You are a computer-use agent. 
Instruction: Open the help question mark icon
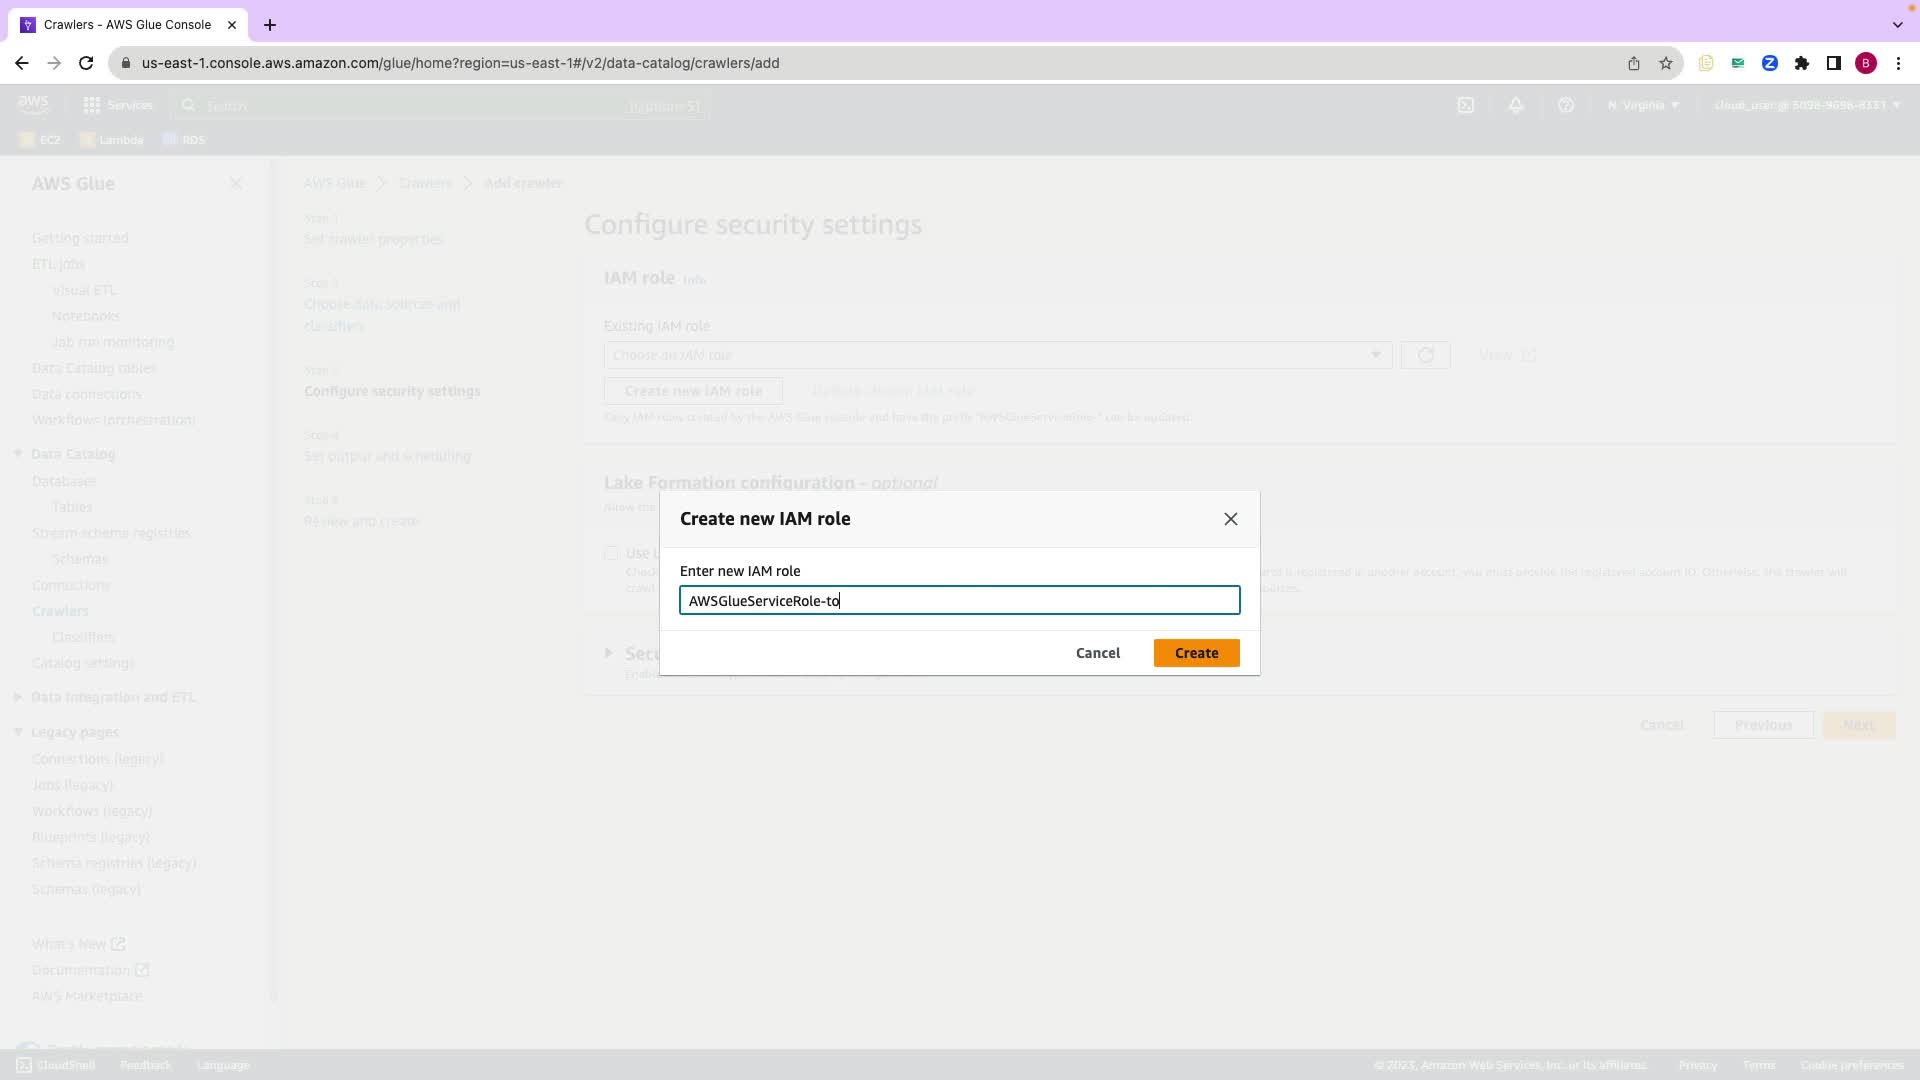tap(1566, 105)
